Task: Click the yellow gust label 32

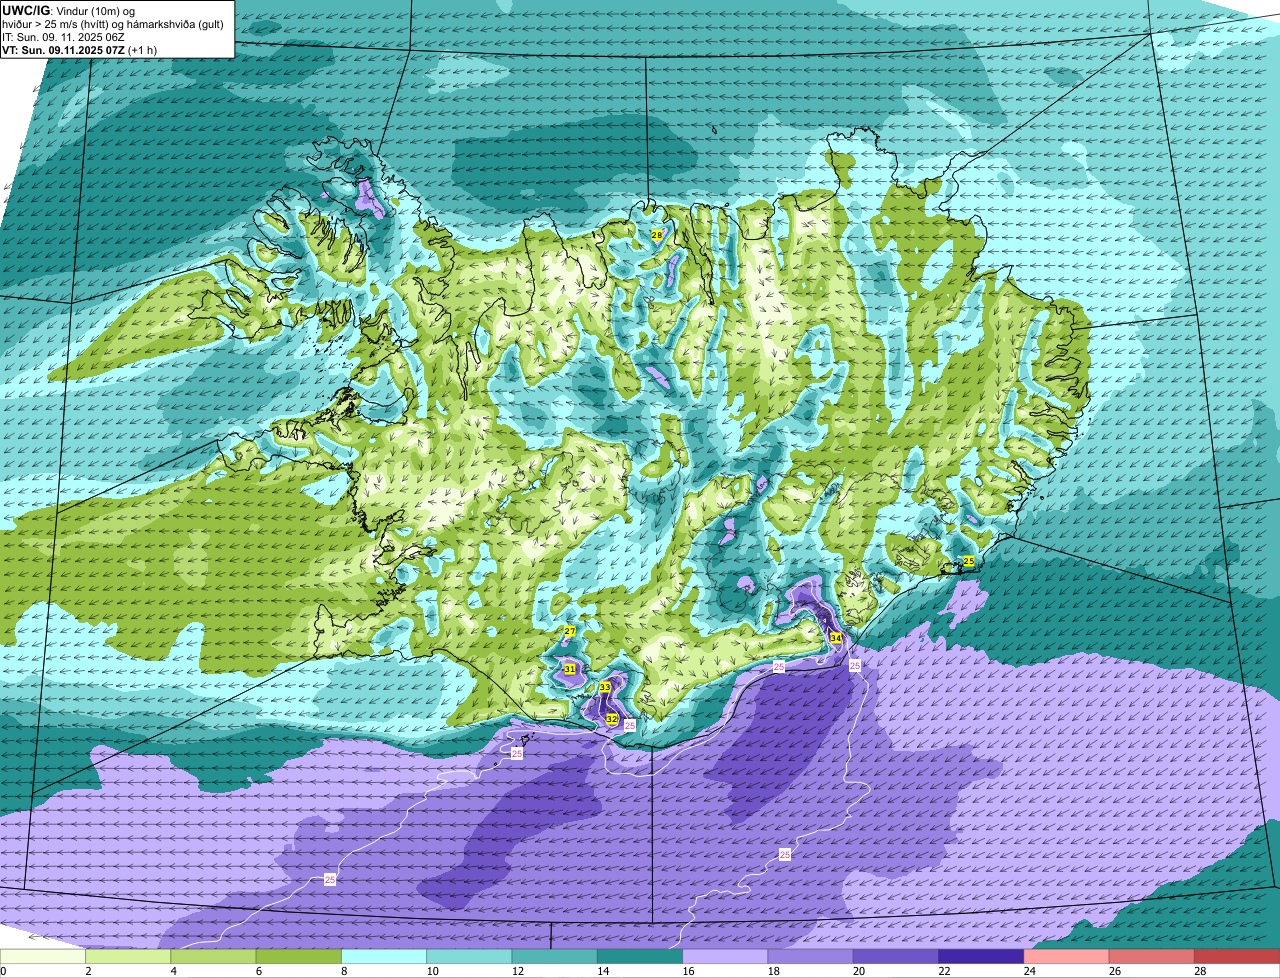Action: point(612,718)
